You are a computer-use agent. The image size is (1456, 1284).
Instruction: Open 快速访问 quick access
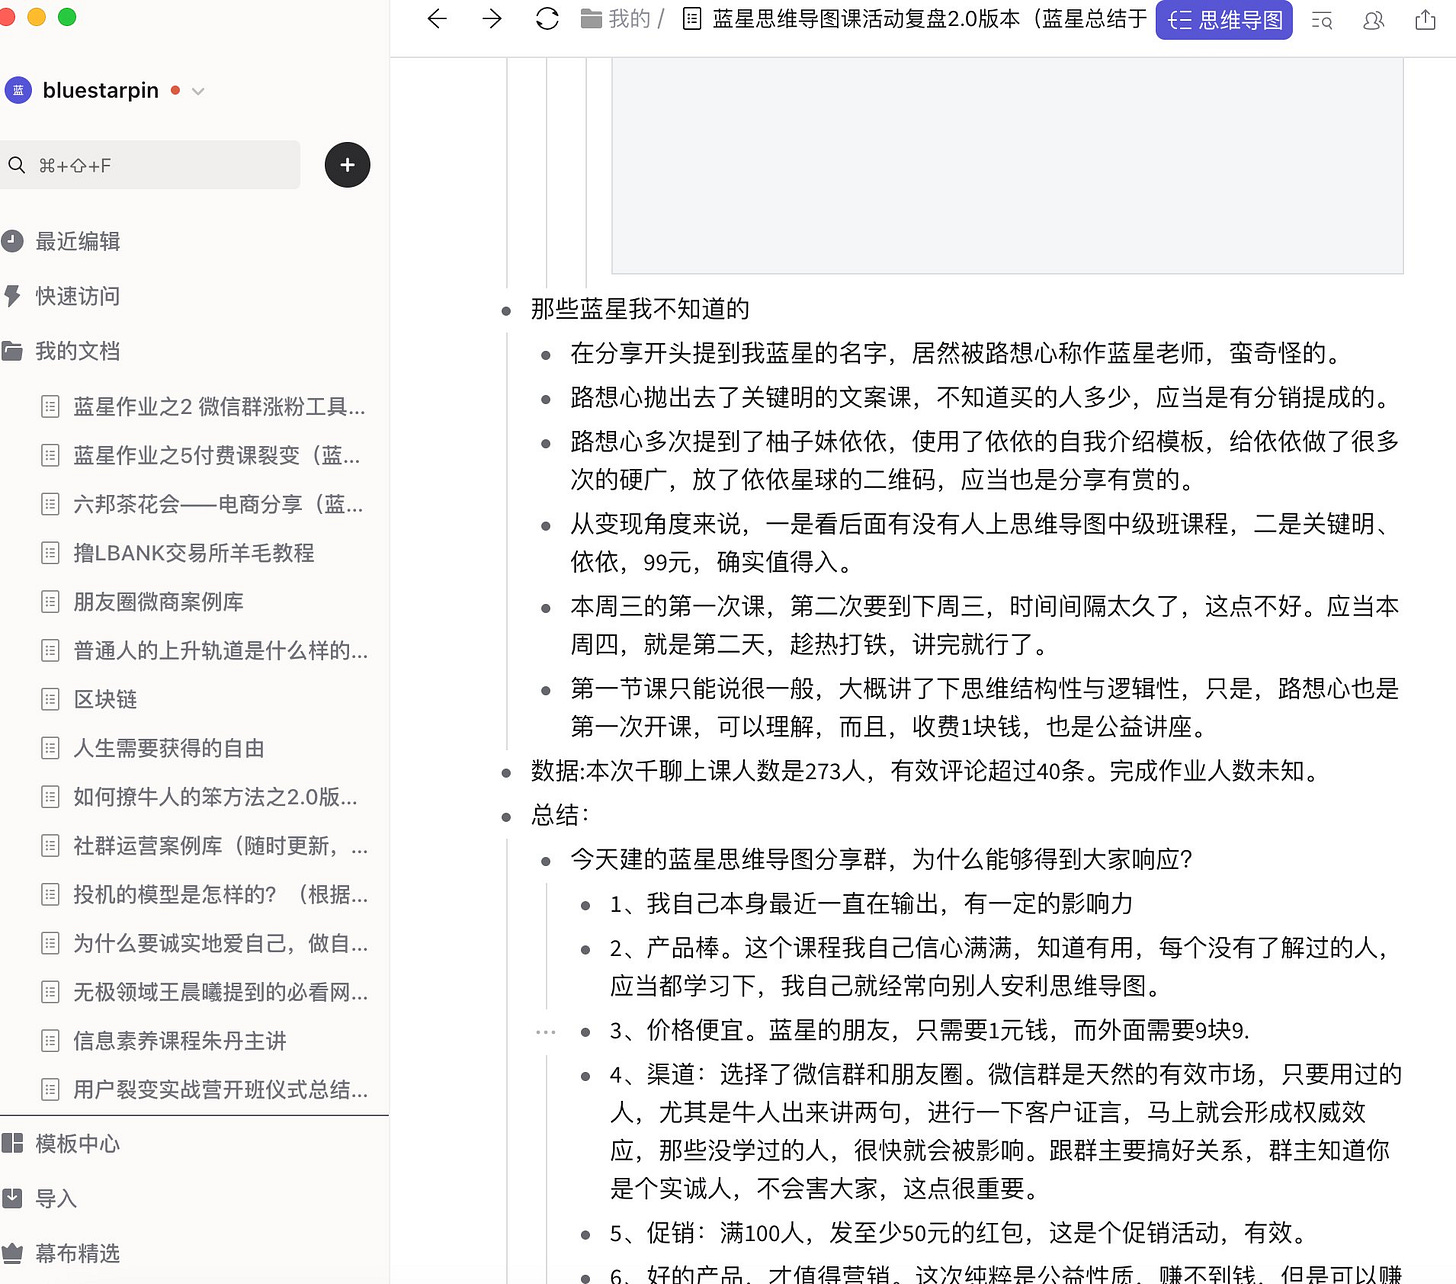click(78, 296)
